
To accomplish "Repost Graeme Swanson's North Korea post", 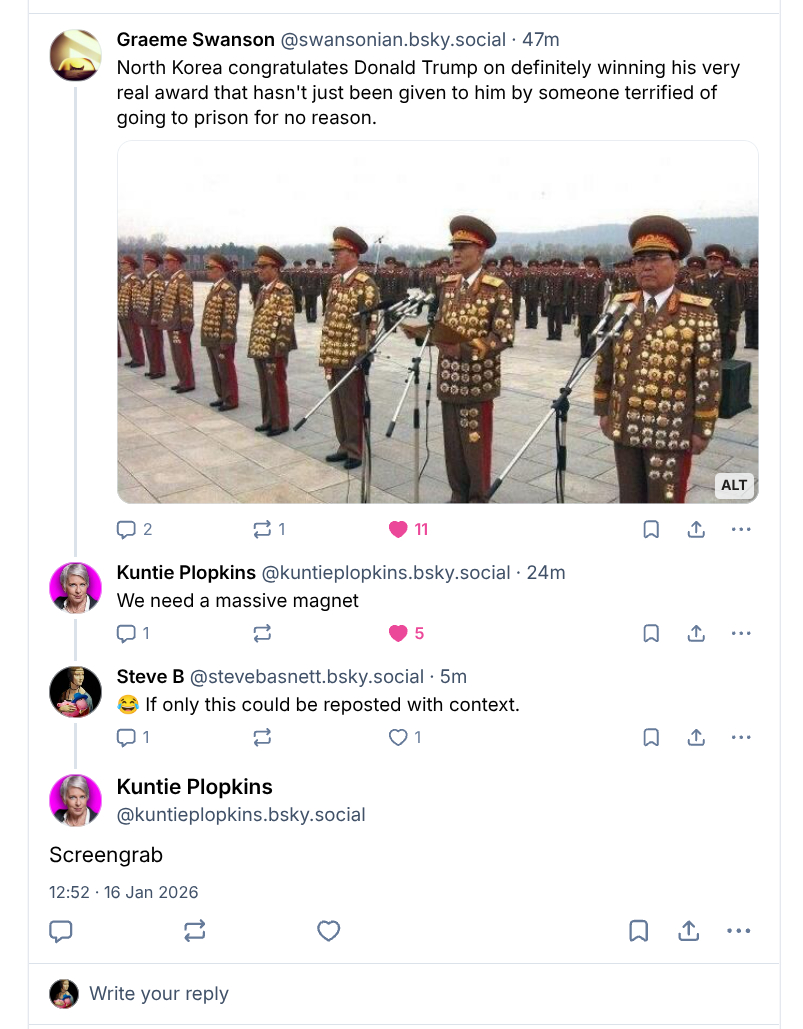I will [263, 529].
